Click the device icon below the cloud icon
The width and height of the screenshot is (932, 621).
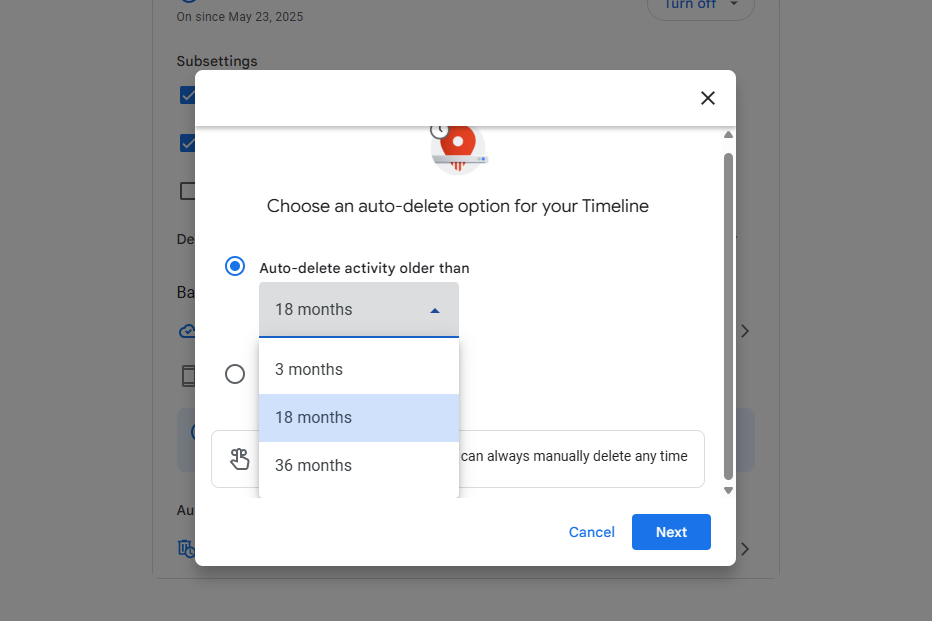187,376
